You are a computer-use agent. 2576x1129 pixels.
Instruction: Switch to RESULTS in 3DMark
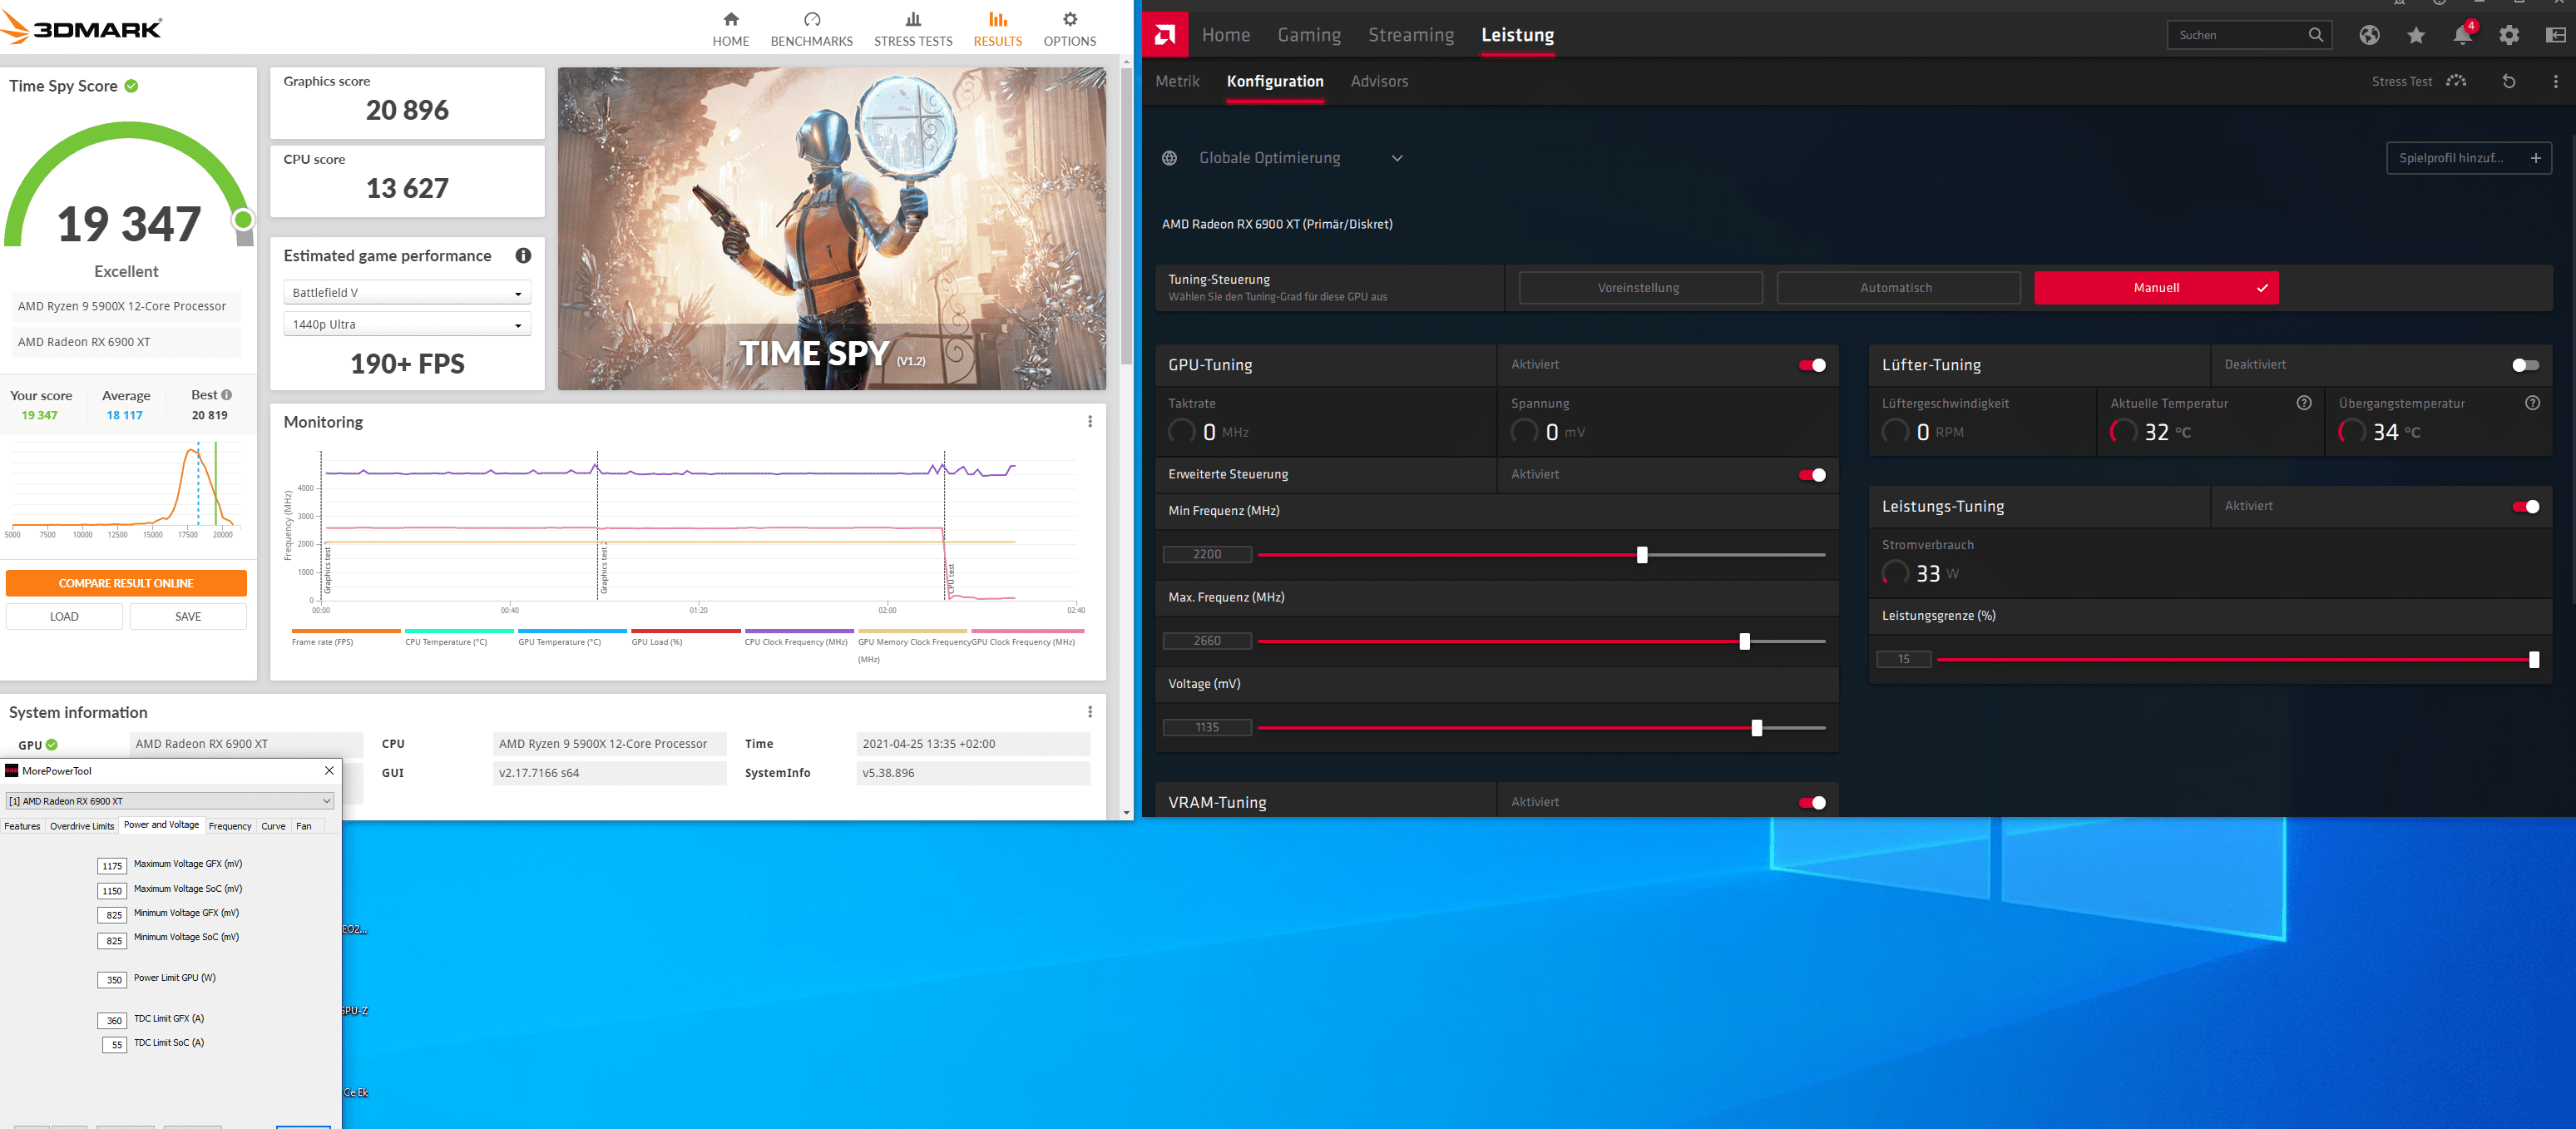point(997,29)
